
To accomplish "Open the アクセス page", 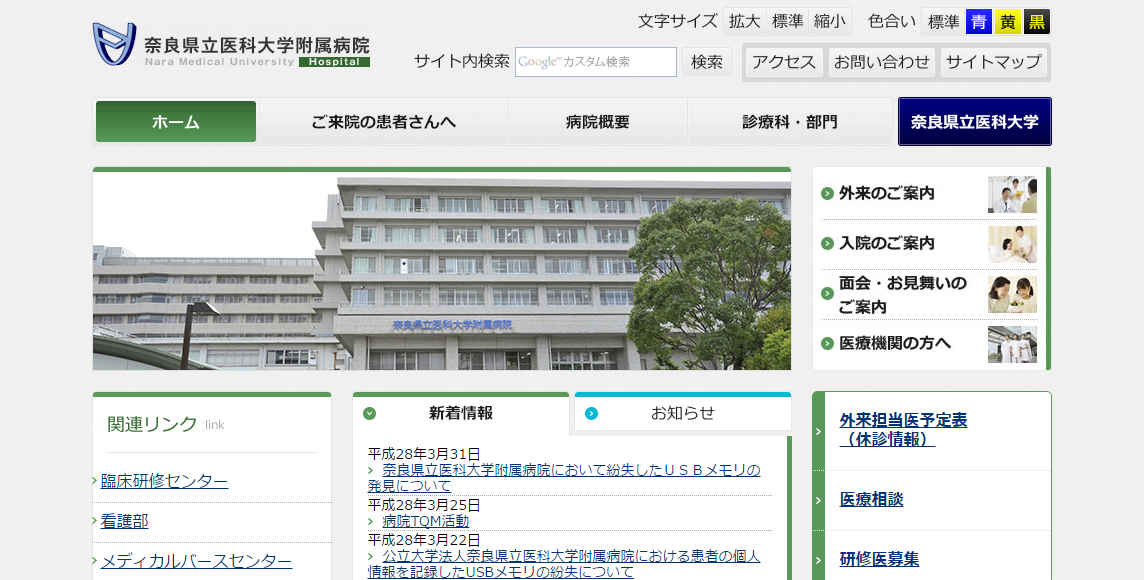I will point(784,63).
